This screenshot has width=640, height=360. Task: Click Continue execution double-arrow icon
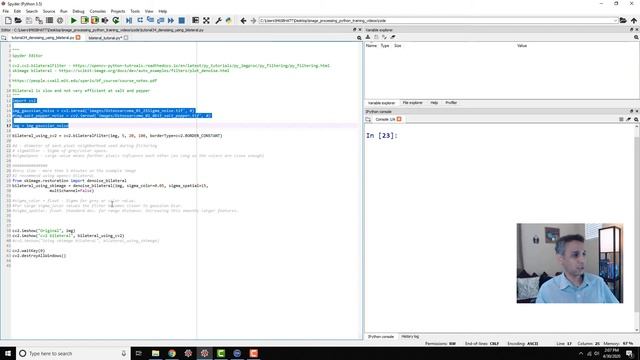[171, 20]
